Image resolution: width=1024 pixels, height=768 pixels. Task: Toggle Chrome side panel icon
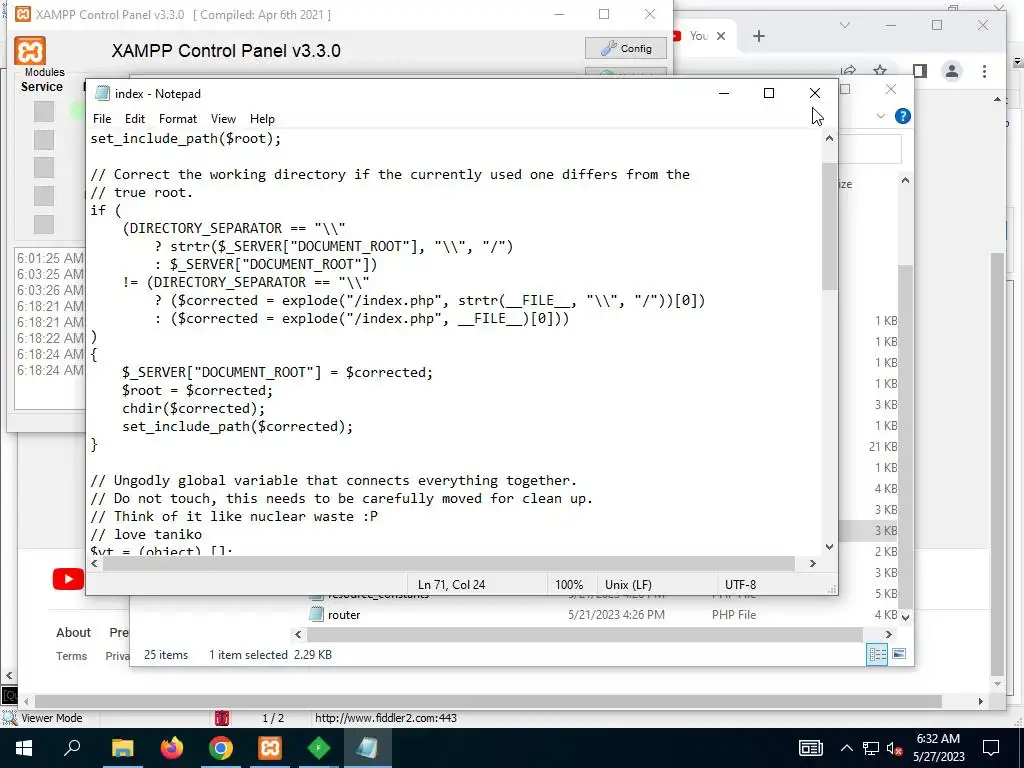click(920, 71)
